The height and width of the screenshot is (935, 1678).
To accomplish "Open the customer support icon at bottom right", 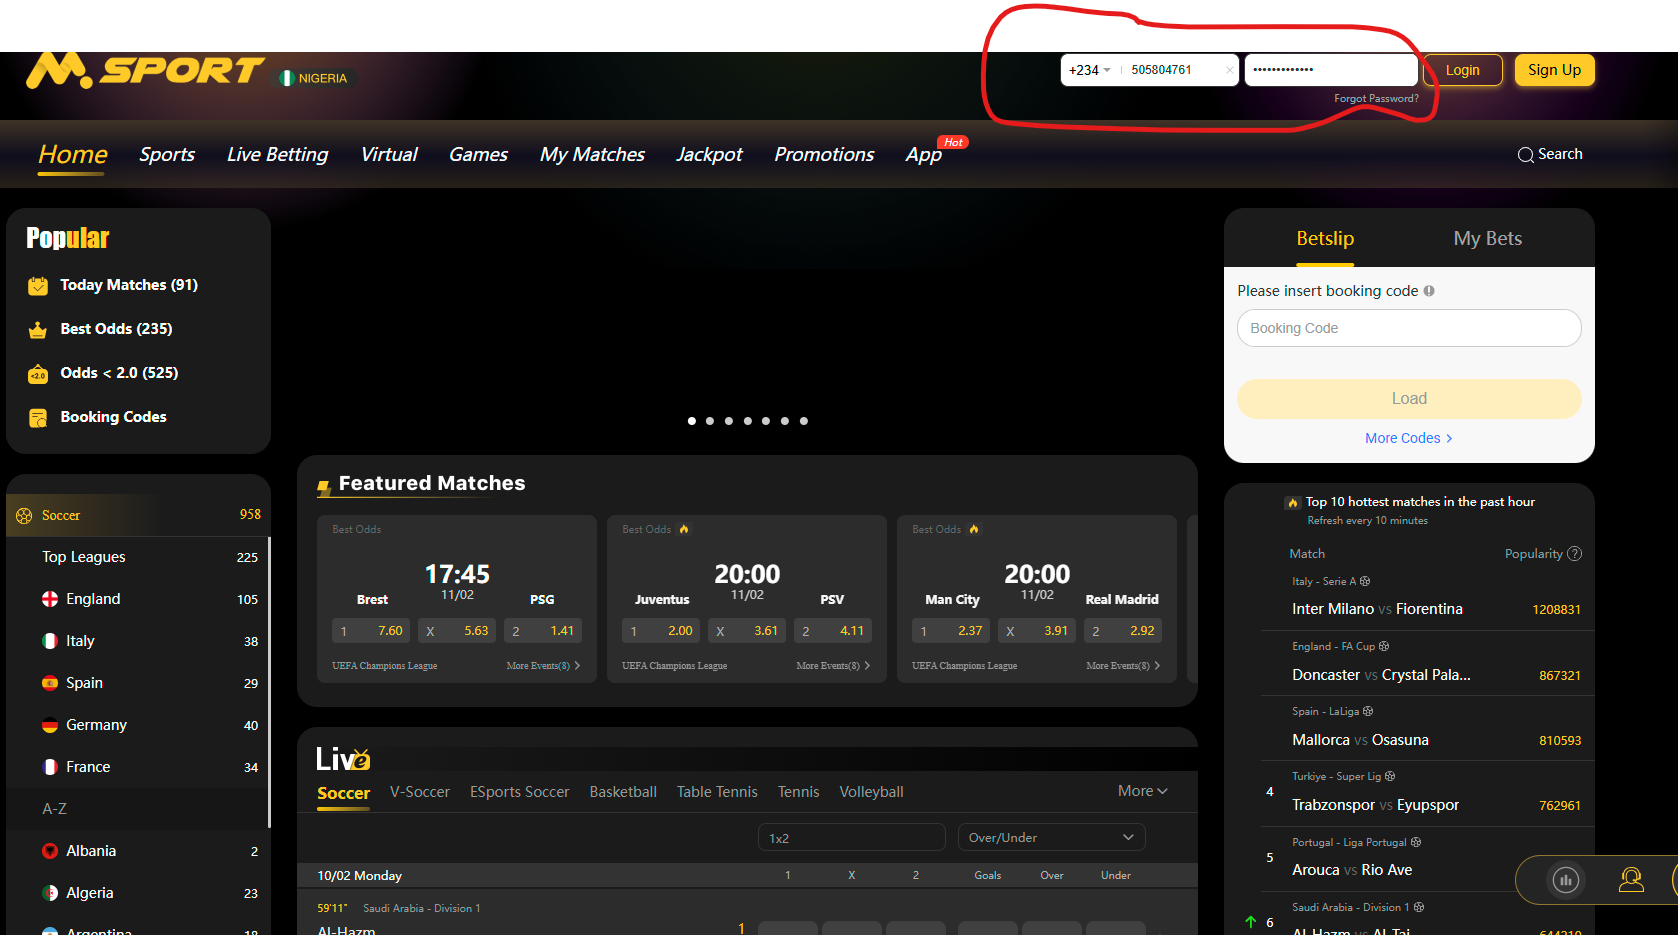I will pos(1631,880).
